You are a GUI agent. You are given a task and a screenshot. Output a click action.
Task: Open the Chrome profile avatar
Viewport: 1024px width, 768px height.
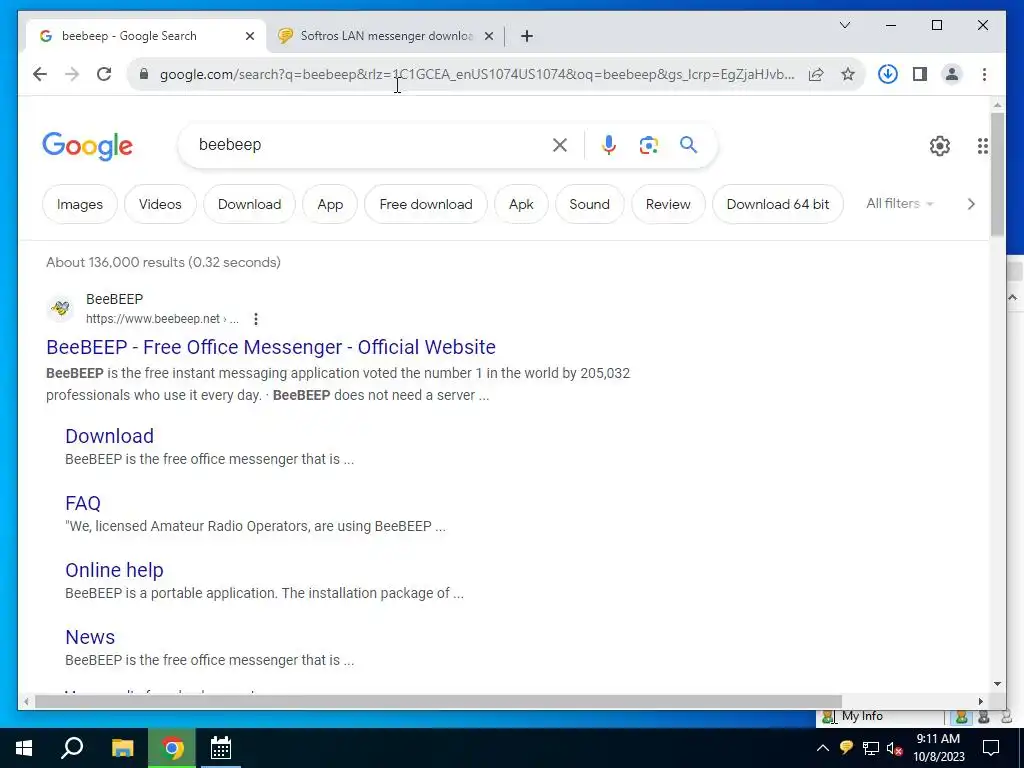point(952,74)
